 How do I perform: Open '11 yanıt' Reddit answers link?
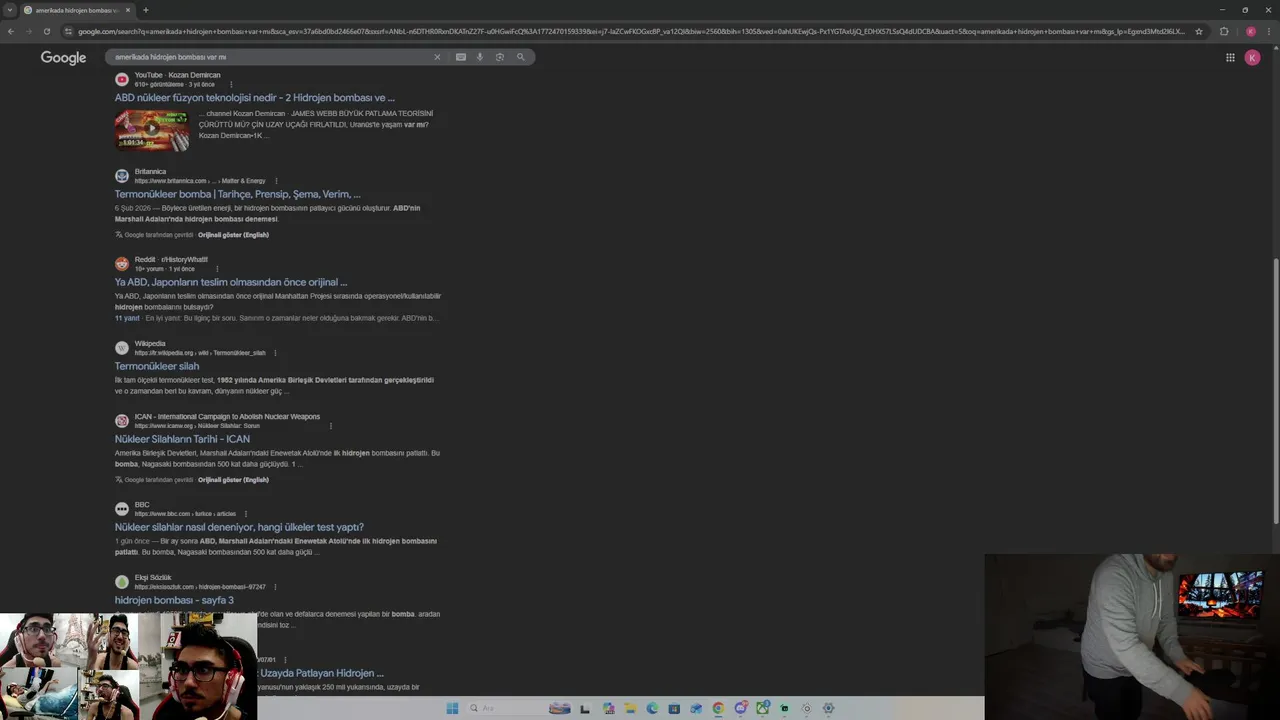(x=127, y=318)
